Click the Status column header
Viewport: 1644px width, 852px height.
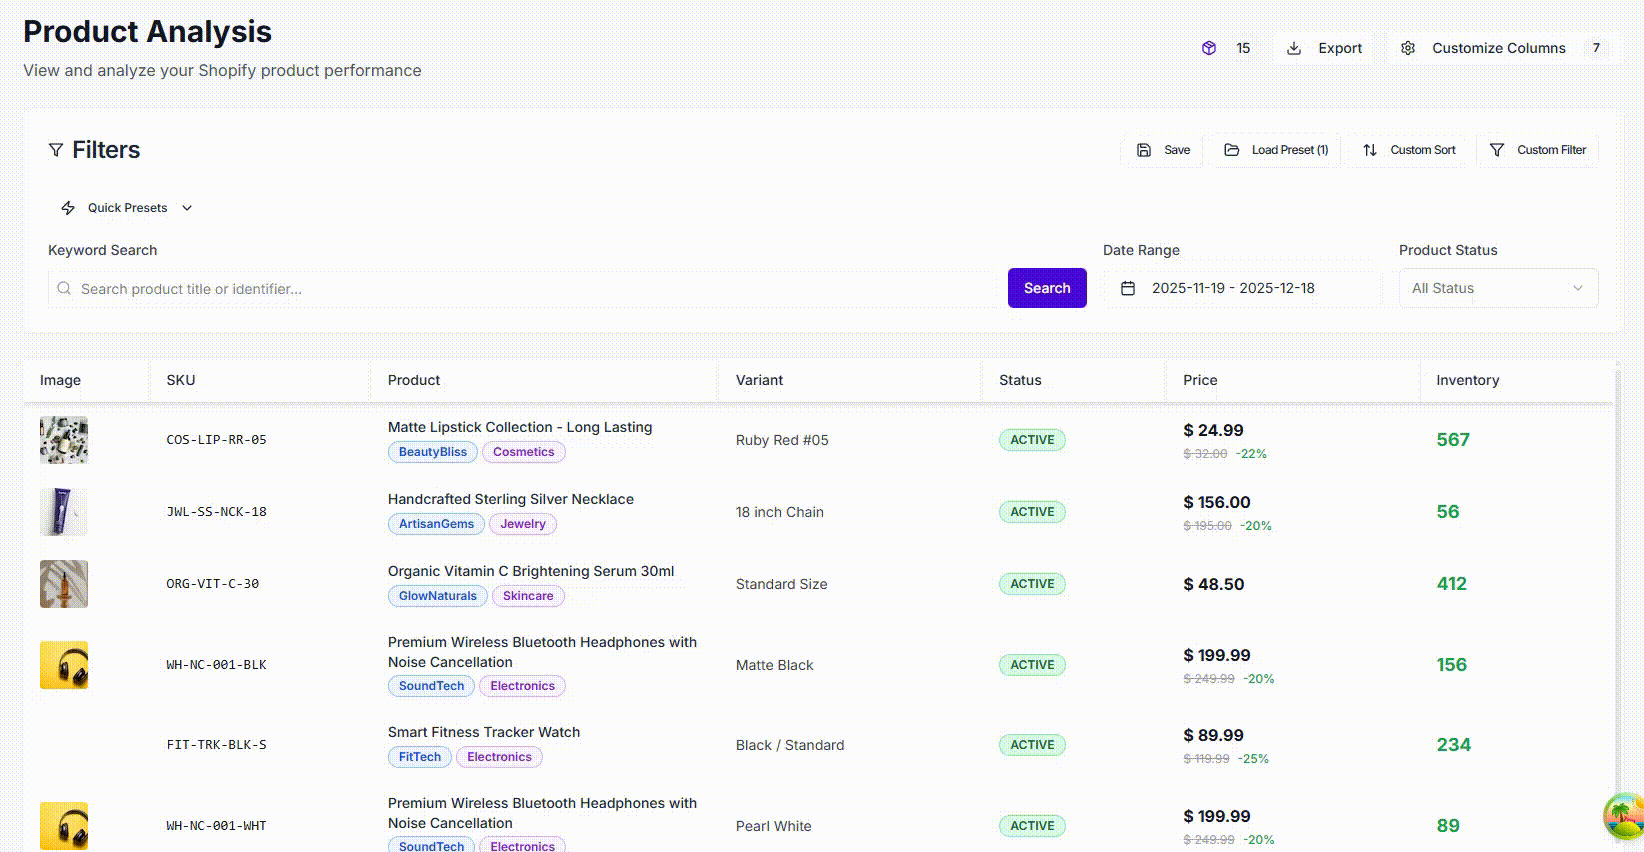tap(1020, 380)
